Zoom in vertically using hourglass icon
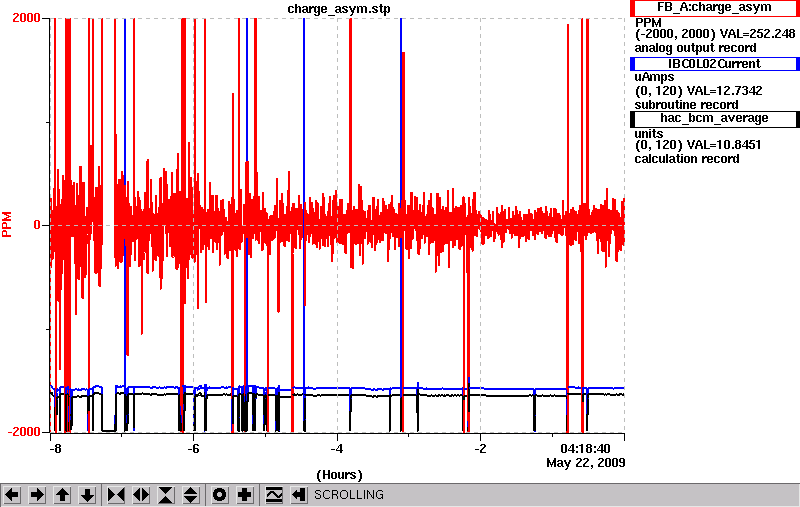This screenshot has height=507, width=800. [166, 495]
